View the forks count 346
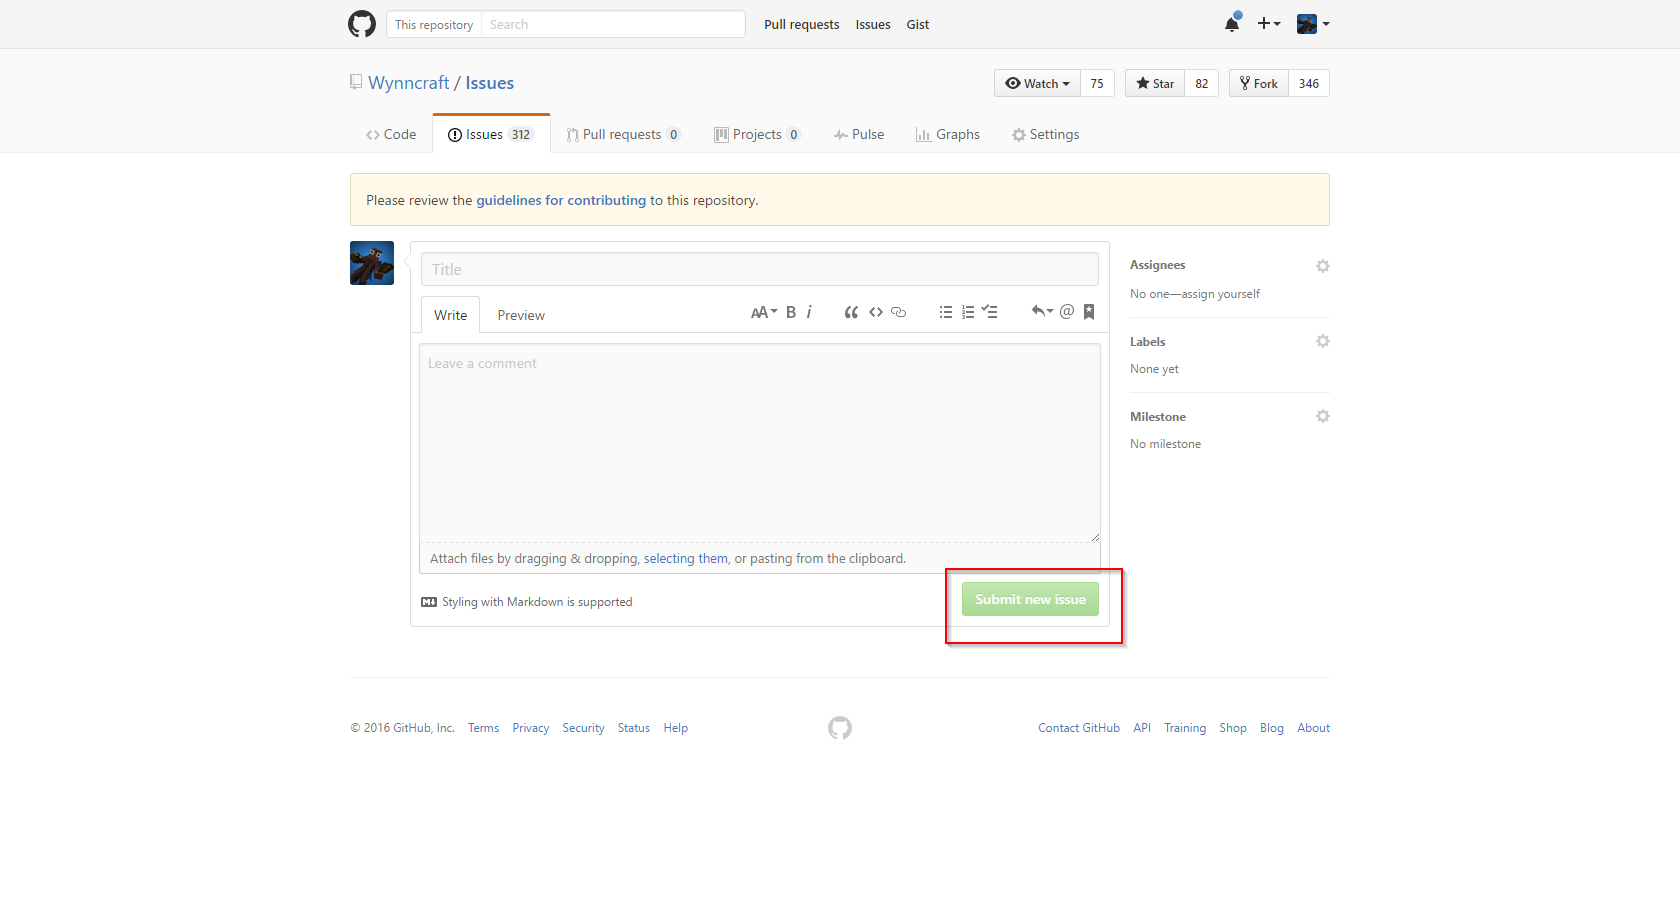This screenshot has width=1680, height=920. coord(1309,83)
